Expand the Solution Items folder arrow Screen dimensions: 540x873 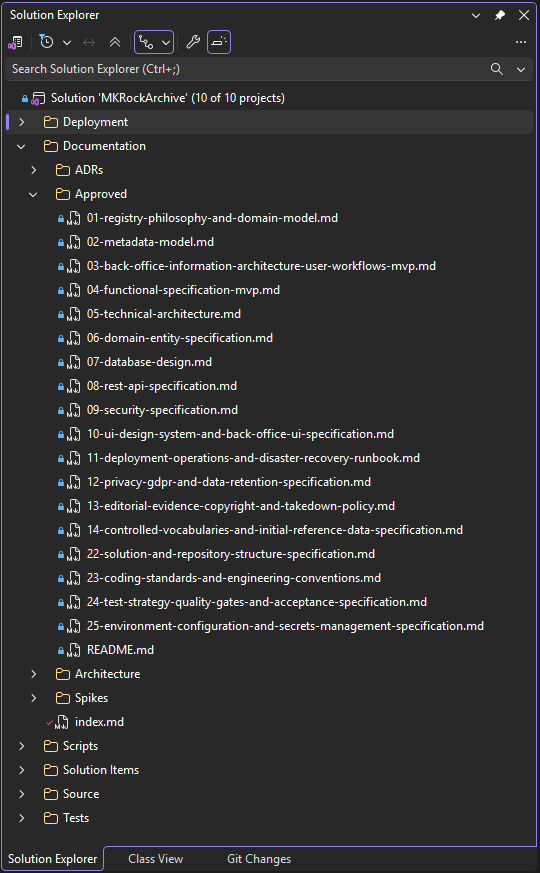22,769
